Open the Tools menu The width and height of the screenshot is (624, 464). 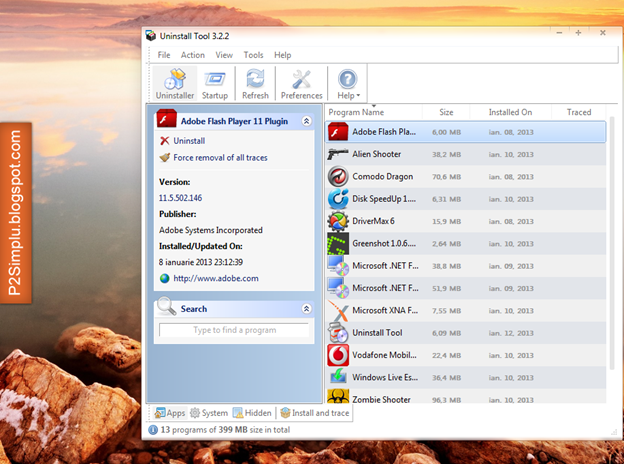254,55
